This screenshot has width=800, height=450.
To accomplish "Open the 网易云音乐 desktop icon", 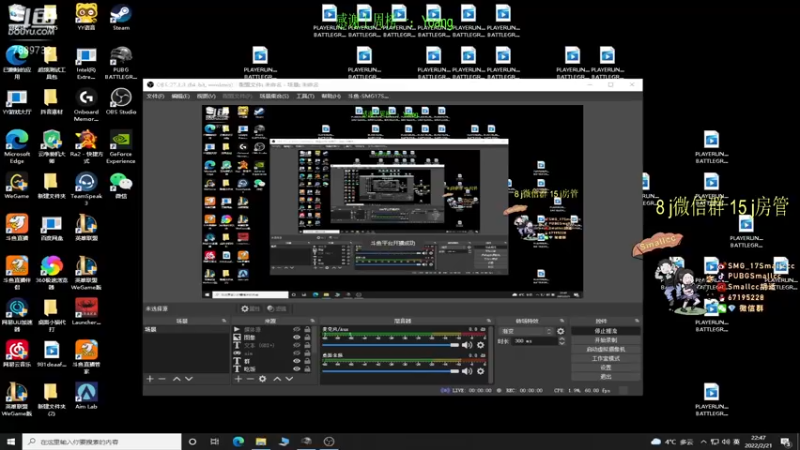I will click(x=17, y=354).
